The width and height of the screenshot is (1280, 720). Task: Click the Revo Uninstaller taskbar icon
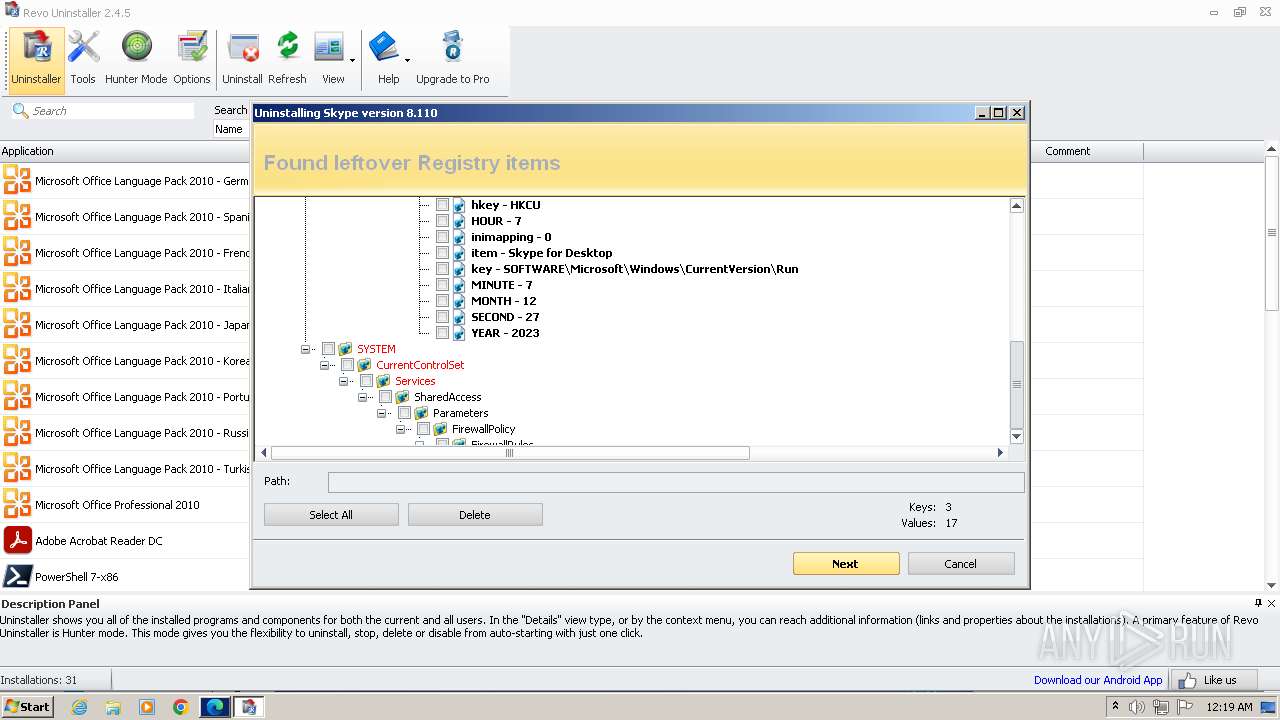(x=249, y=707)
